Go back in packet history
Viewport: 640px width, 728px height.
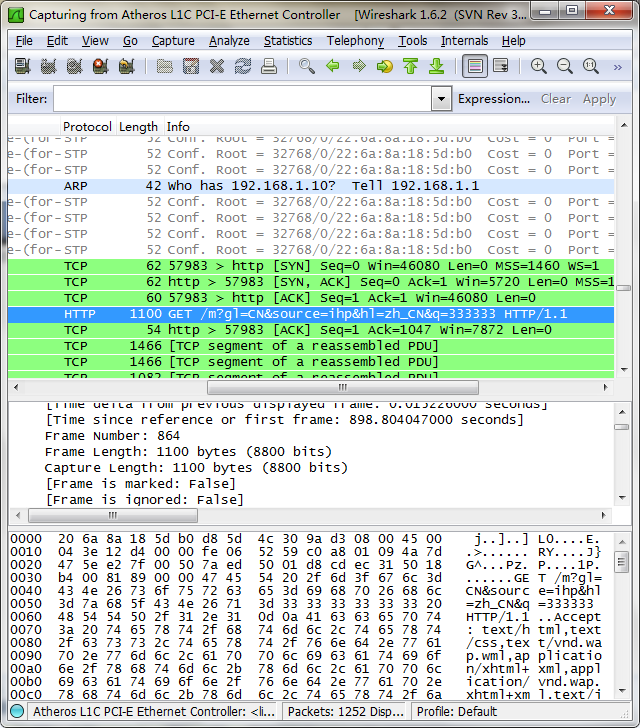click(x=333, y=66)
